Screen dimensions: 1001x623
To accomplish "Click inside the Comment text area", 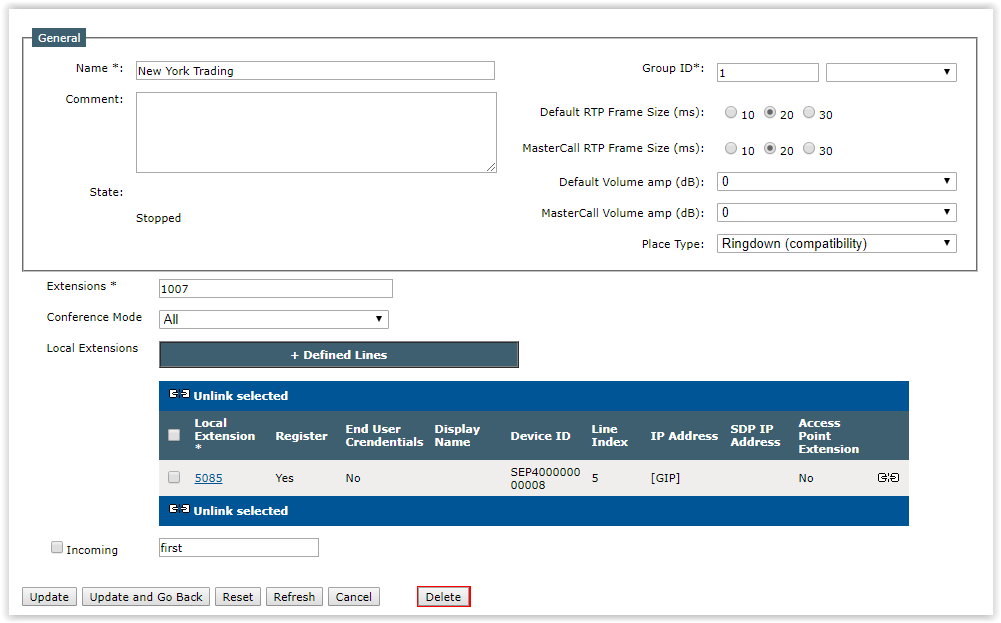I will click(316, 132).
